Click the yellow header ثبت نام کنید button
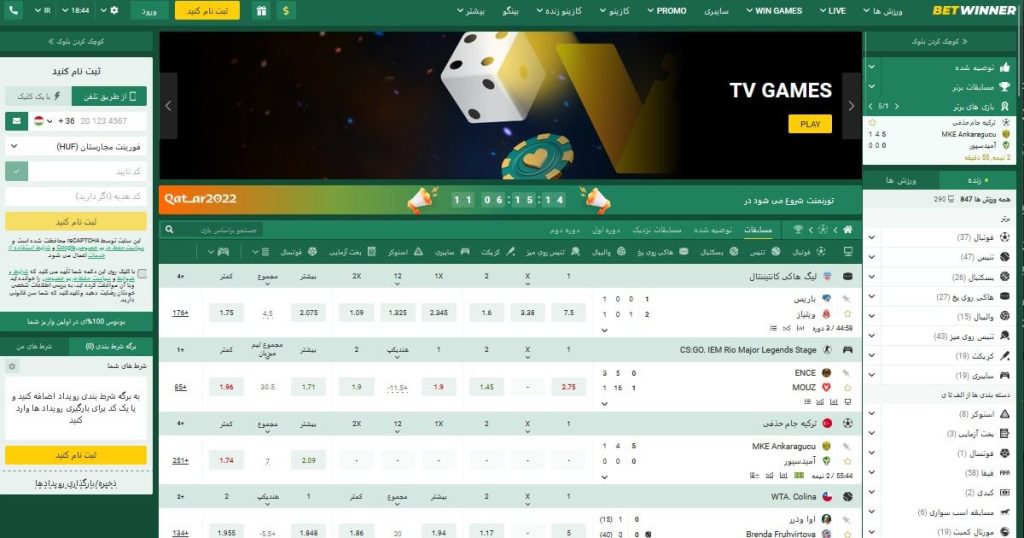Screen dimensions: 1024x538 point(207,10)
